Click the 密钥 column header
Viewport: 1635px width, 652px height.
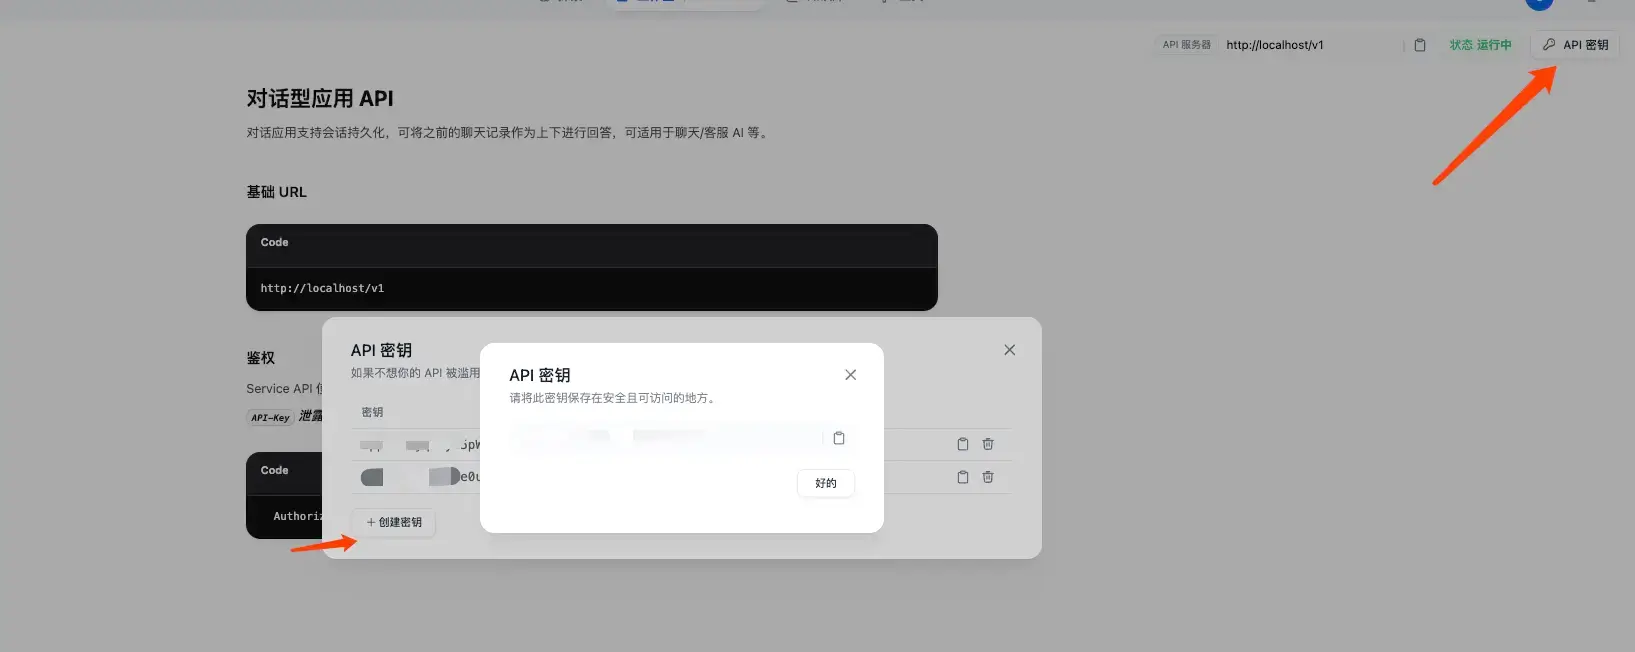point(372,412)
